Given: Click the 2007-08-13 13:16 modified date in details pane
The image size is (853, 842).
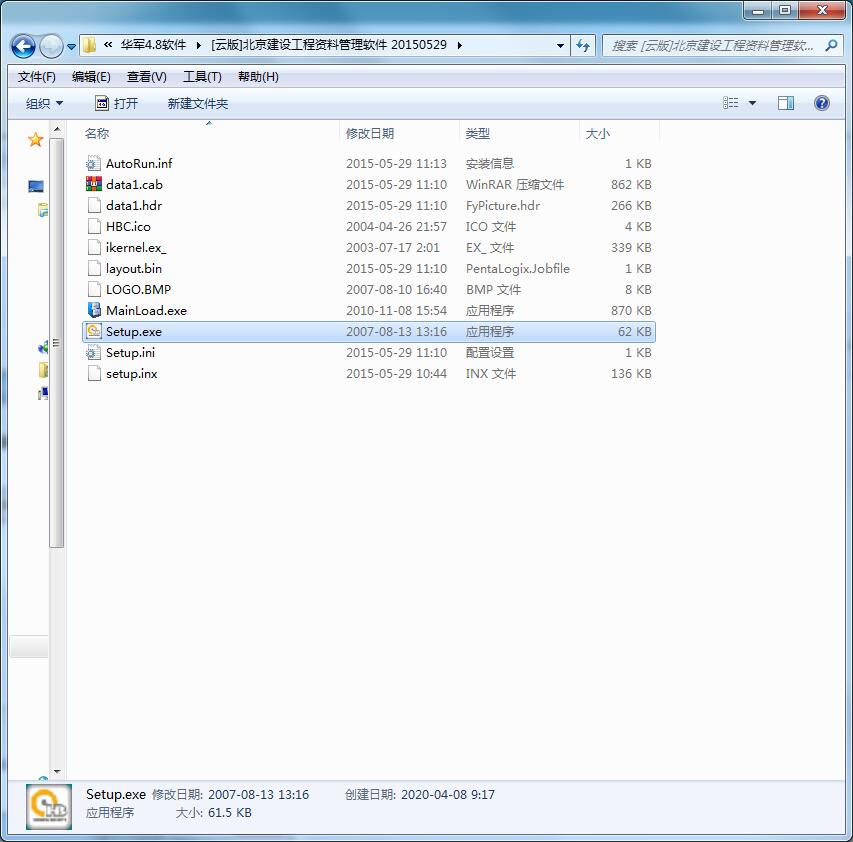Looking at the screenshot, I should coord(258,795).
